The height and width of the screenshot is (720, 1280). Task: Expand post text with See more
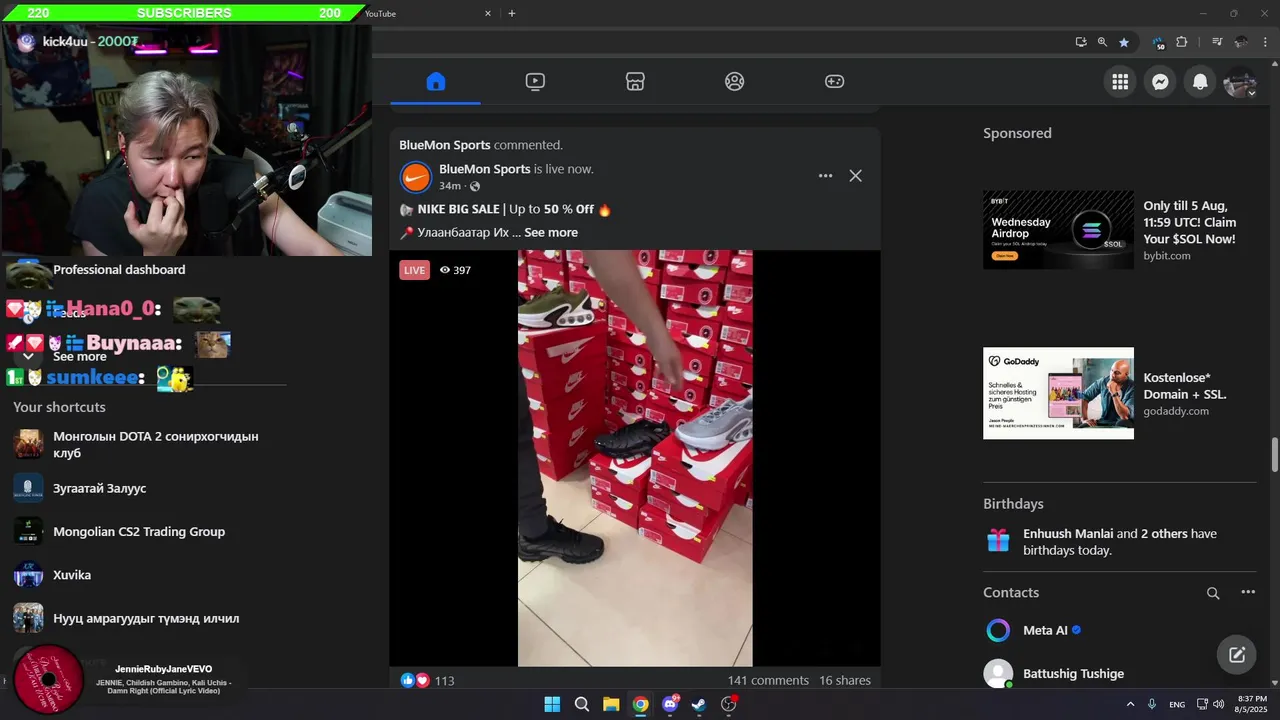pyautogui.click(x=551, y=232)
